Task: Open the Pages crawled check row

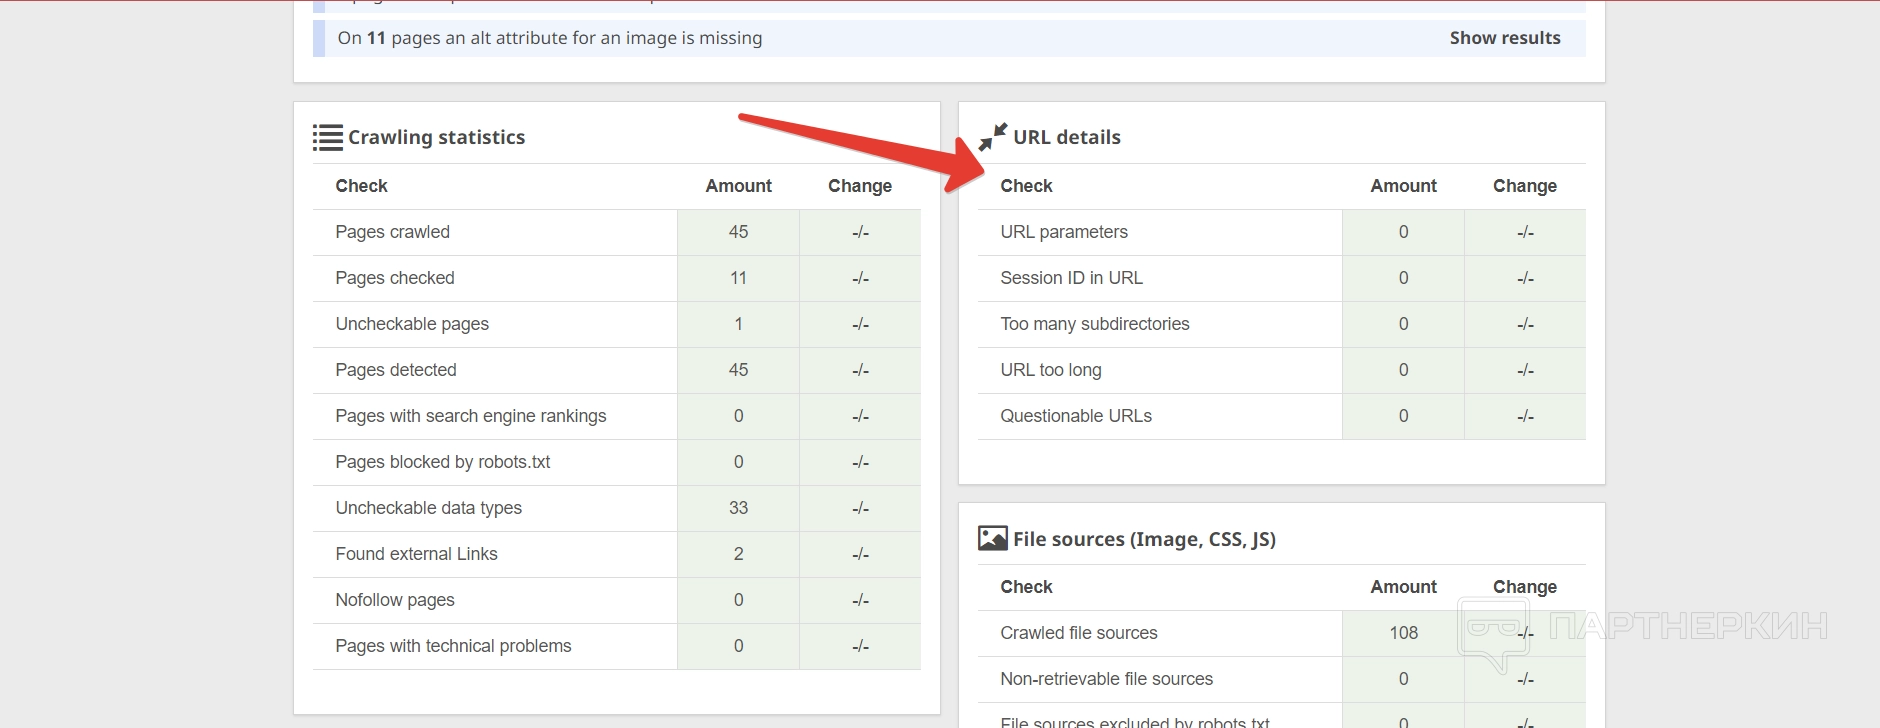Action: pyautogui.click(x=393, y=232)
